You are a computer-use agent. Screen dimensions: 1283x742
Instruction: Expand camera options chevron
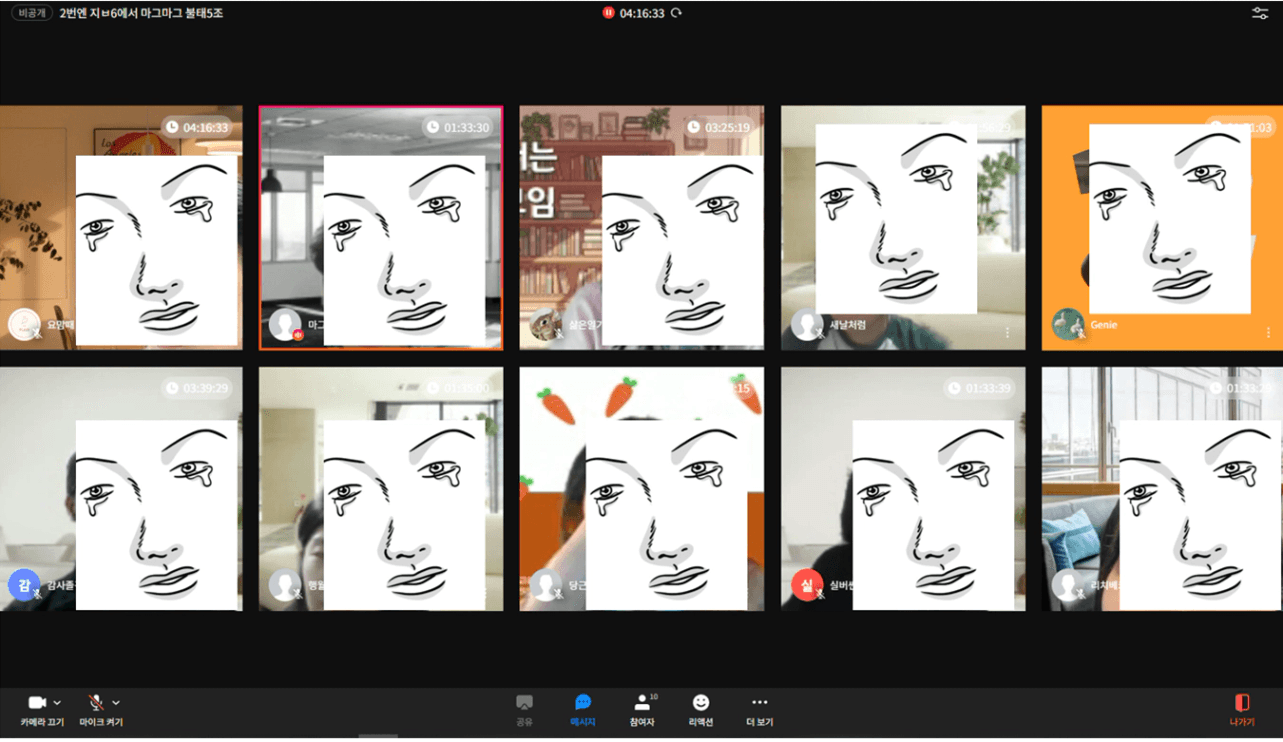pyautogui.click(x=57, y=703)
